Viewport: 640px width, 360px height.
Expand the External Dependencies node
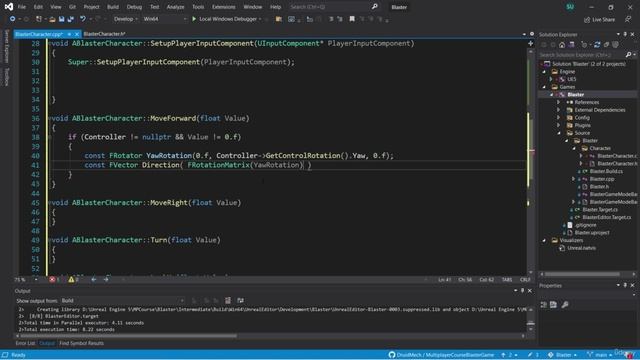click(559, 110)
